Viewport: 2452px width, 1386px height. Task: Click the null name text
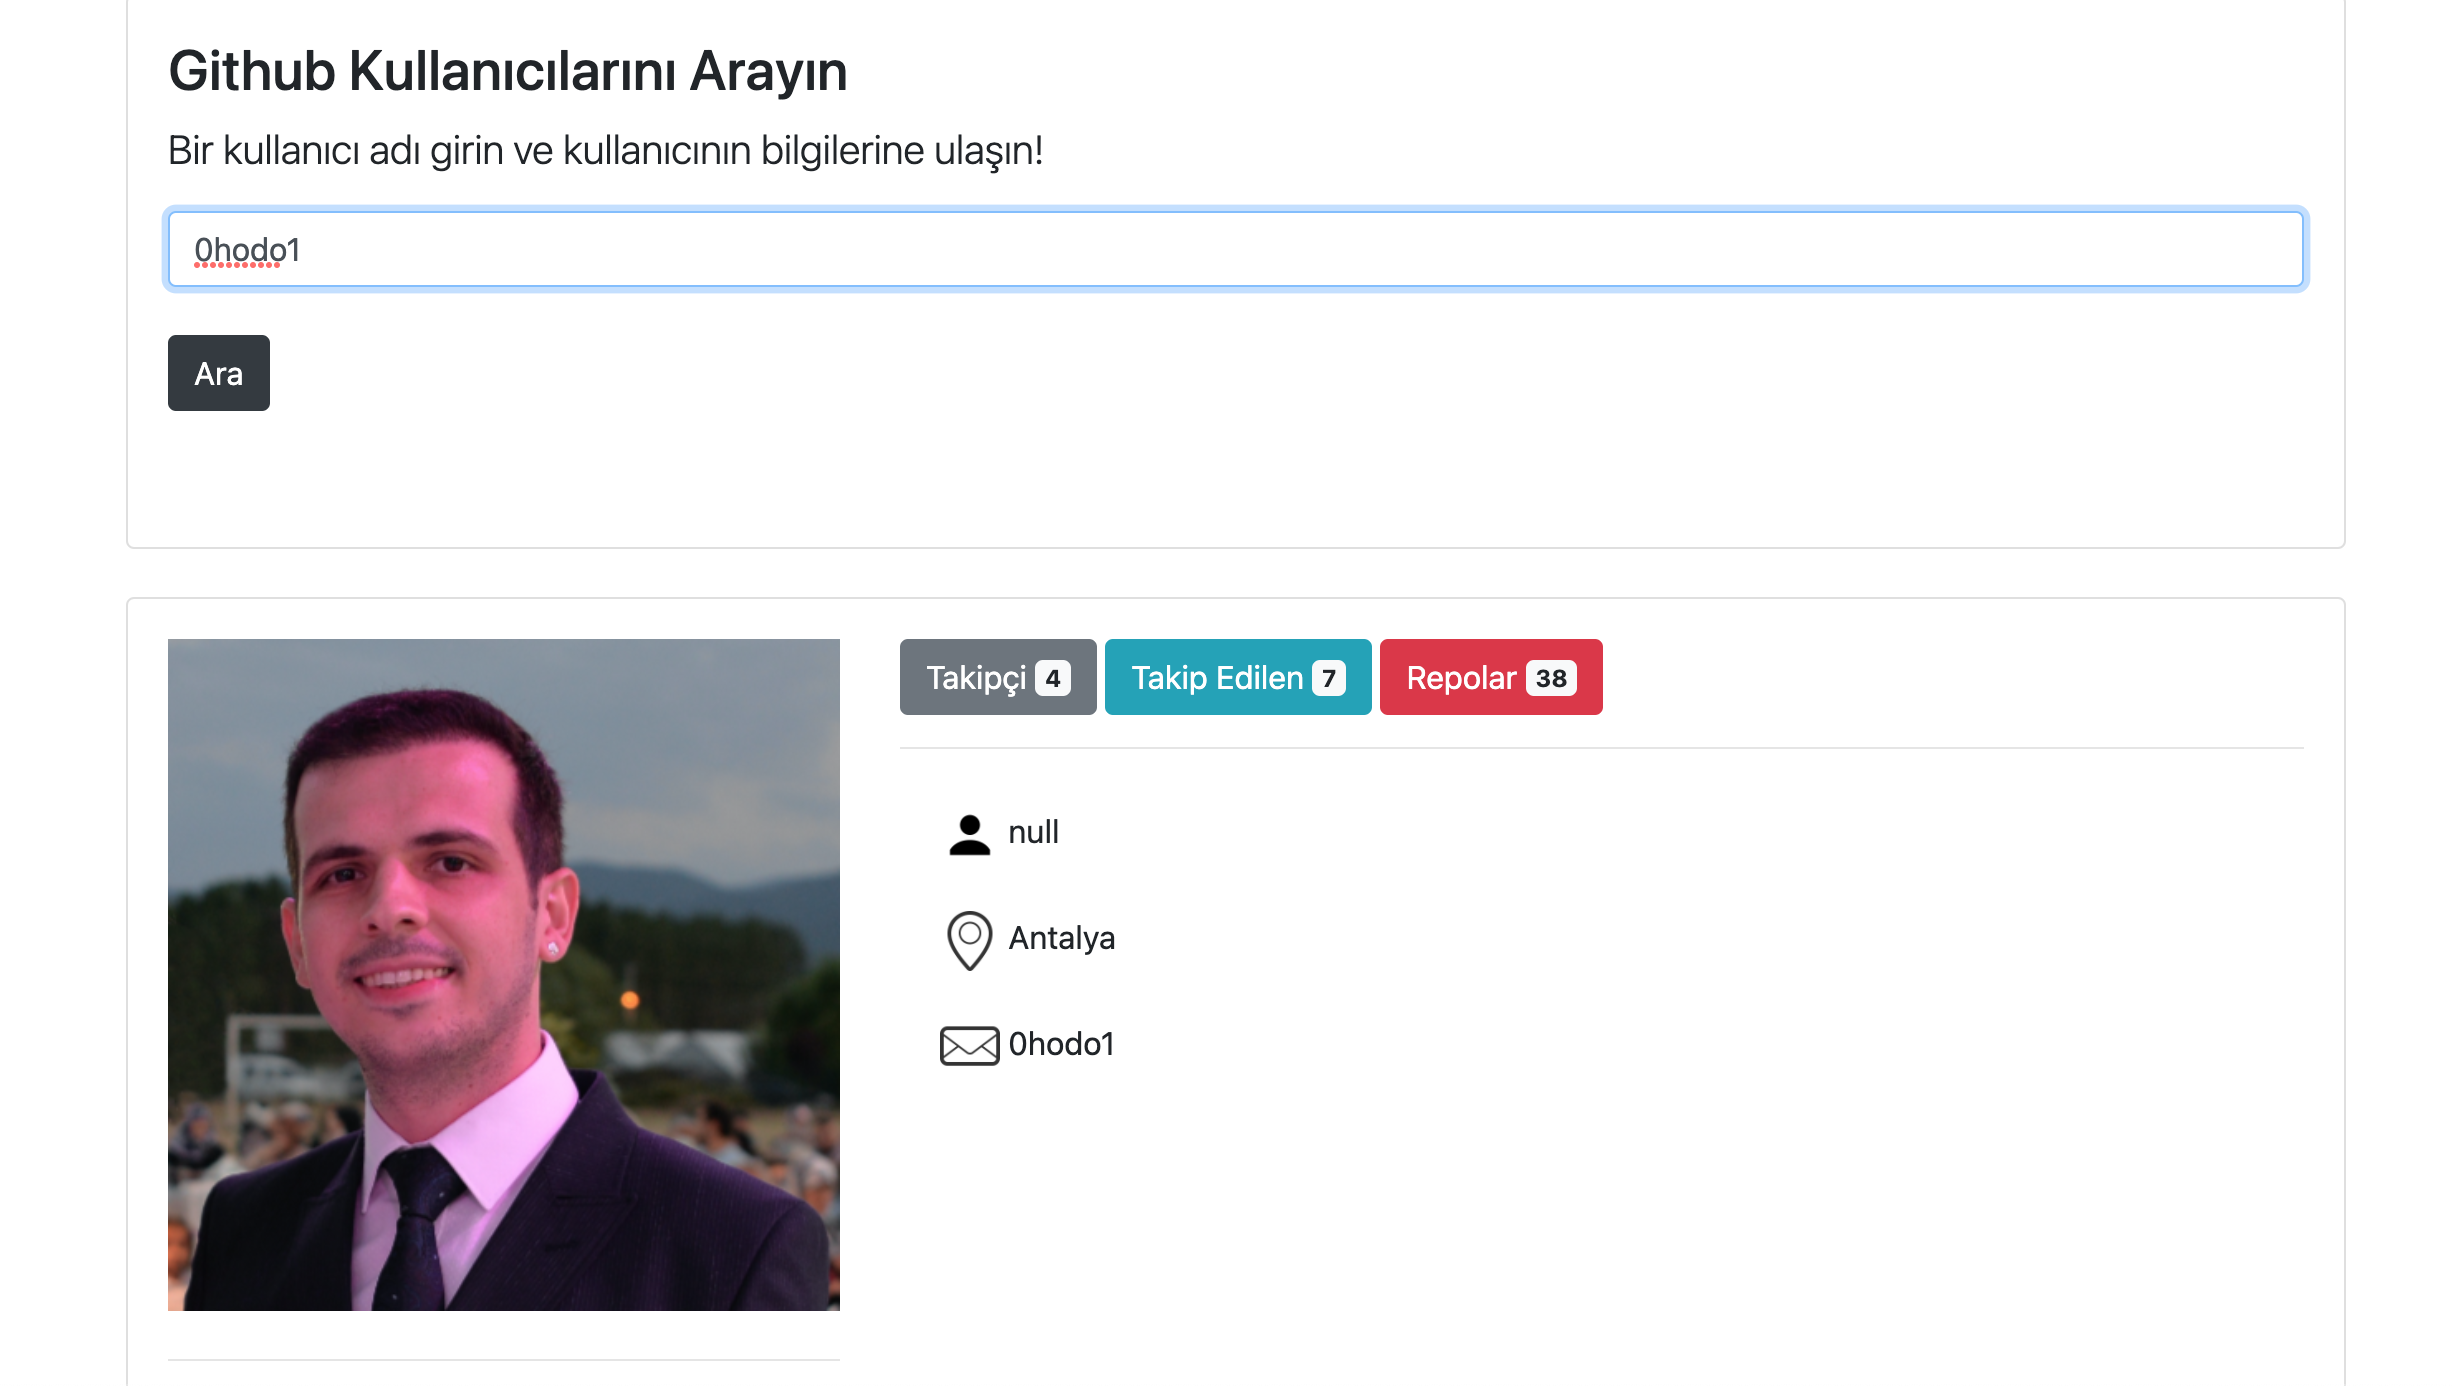(x=1033, y=833)
